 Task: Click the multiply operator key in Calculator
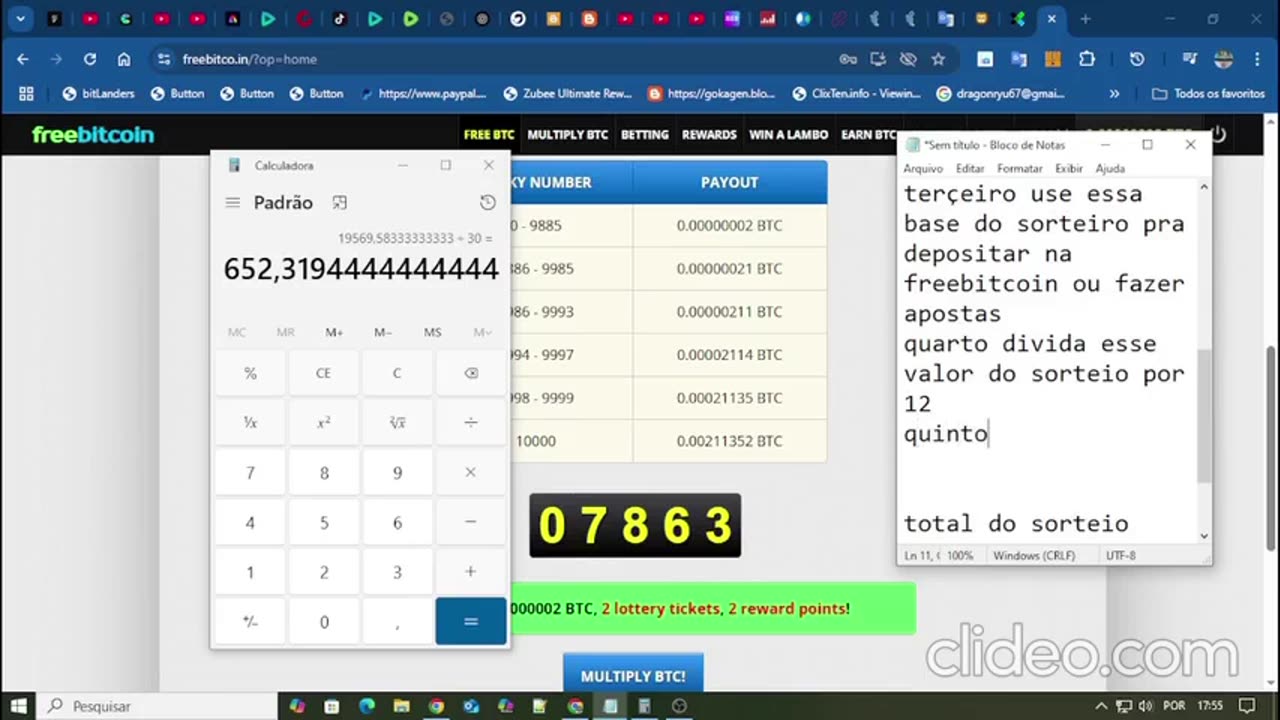pyautogui.click(x=471, y=472)
